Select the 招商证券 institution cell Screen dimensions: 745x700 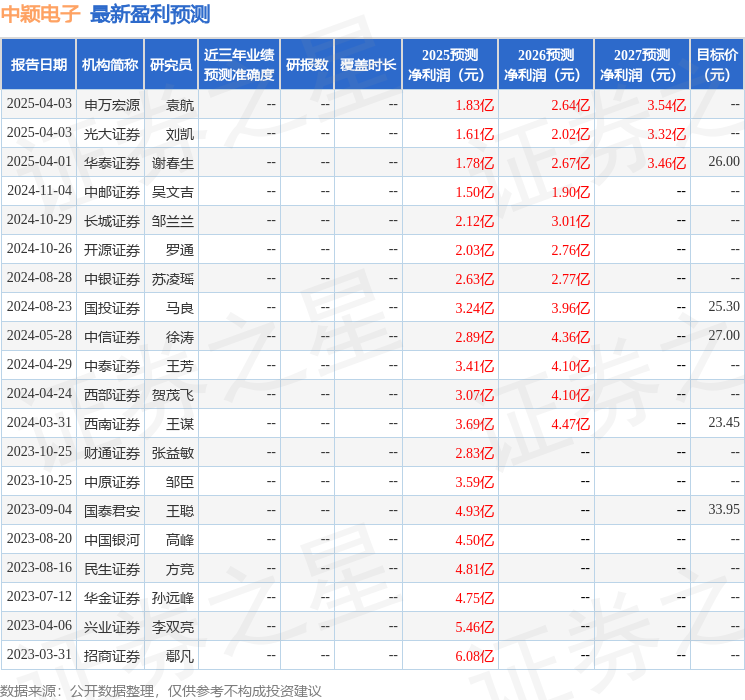(x=112, y=656)
